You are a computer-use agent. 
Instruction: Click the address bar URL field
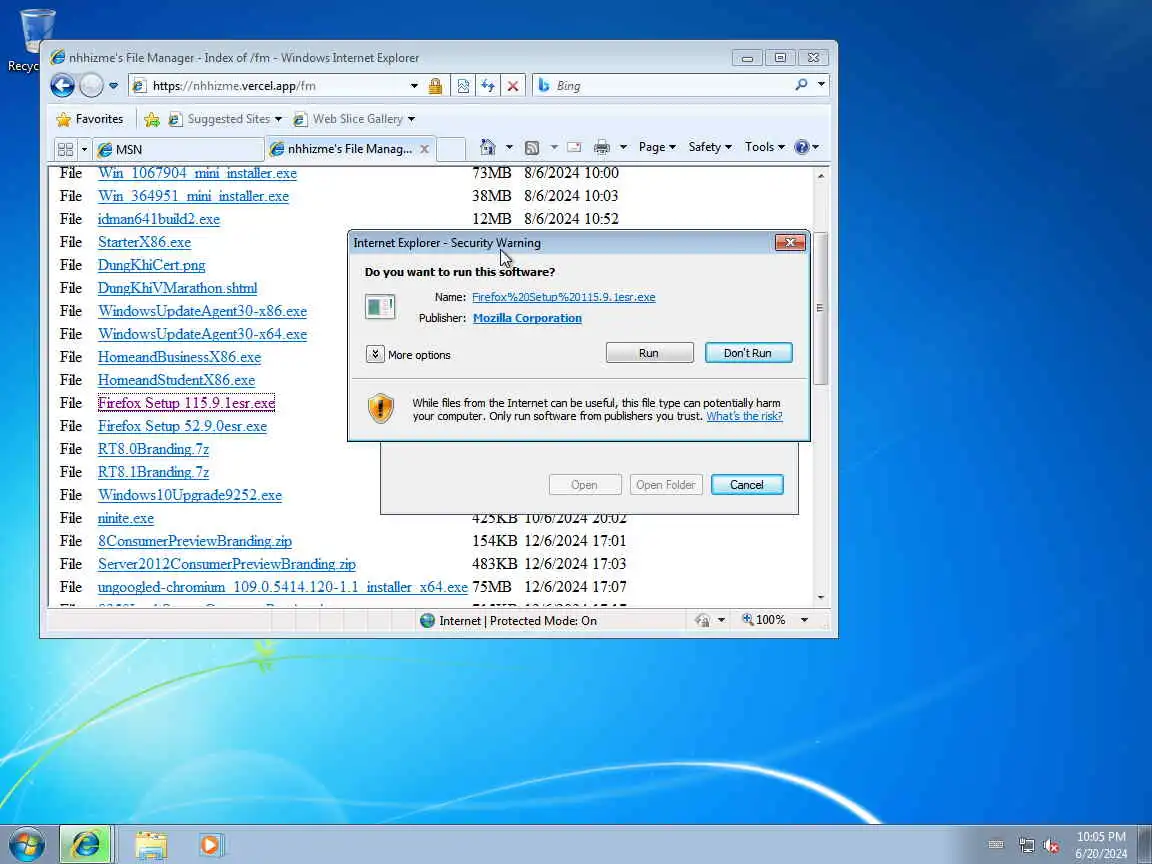pyautogui.click(x=269, y=86)
